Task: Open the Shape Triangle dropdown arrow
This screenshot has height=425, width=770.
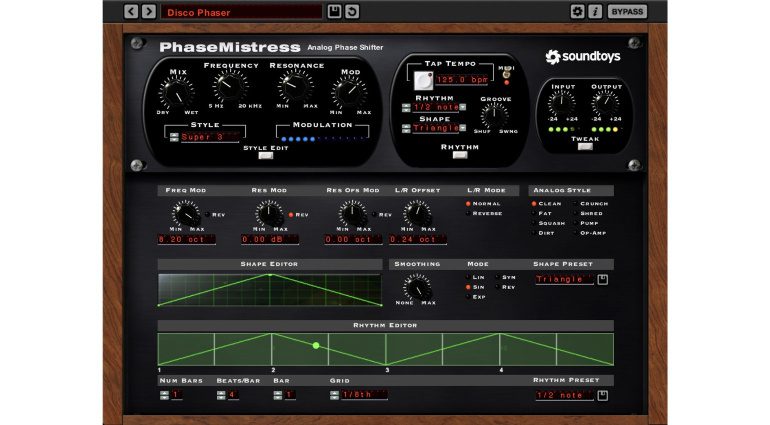Action: pyautogui.click(x=463, y=128)
